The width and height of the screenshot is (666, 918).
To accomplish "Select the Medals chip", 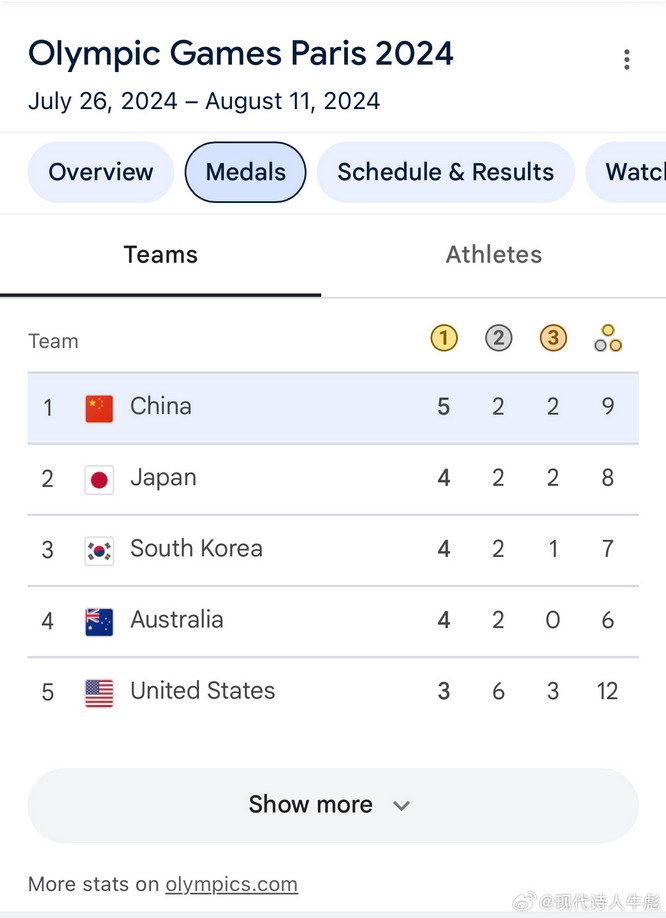I will pos(245,172).
